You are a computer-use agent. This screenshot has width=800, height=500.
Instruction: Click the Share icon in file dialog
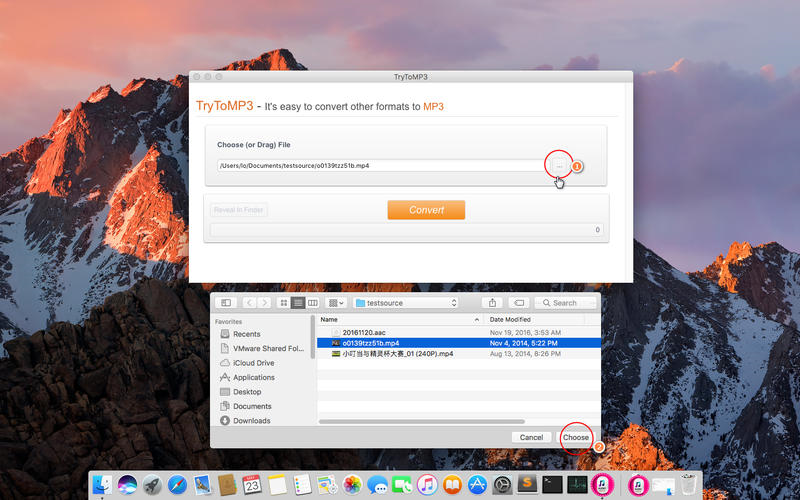(491, 303)
